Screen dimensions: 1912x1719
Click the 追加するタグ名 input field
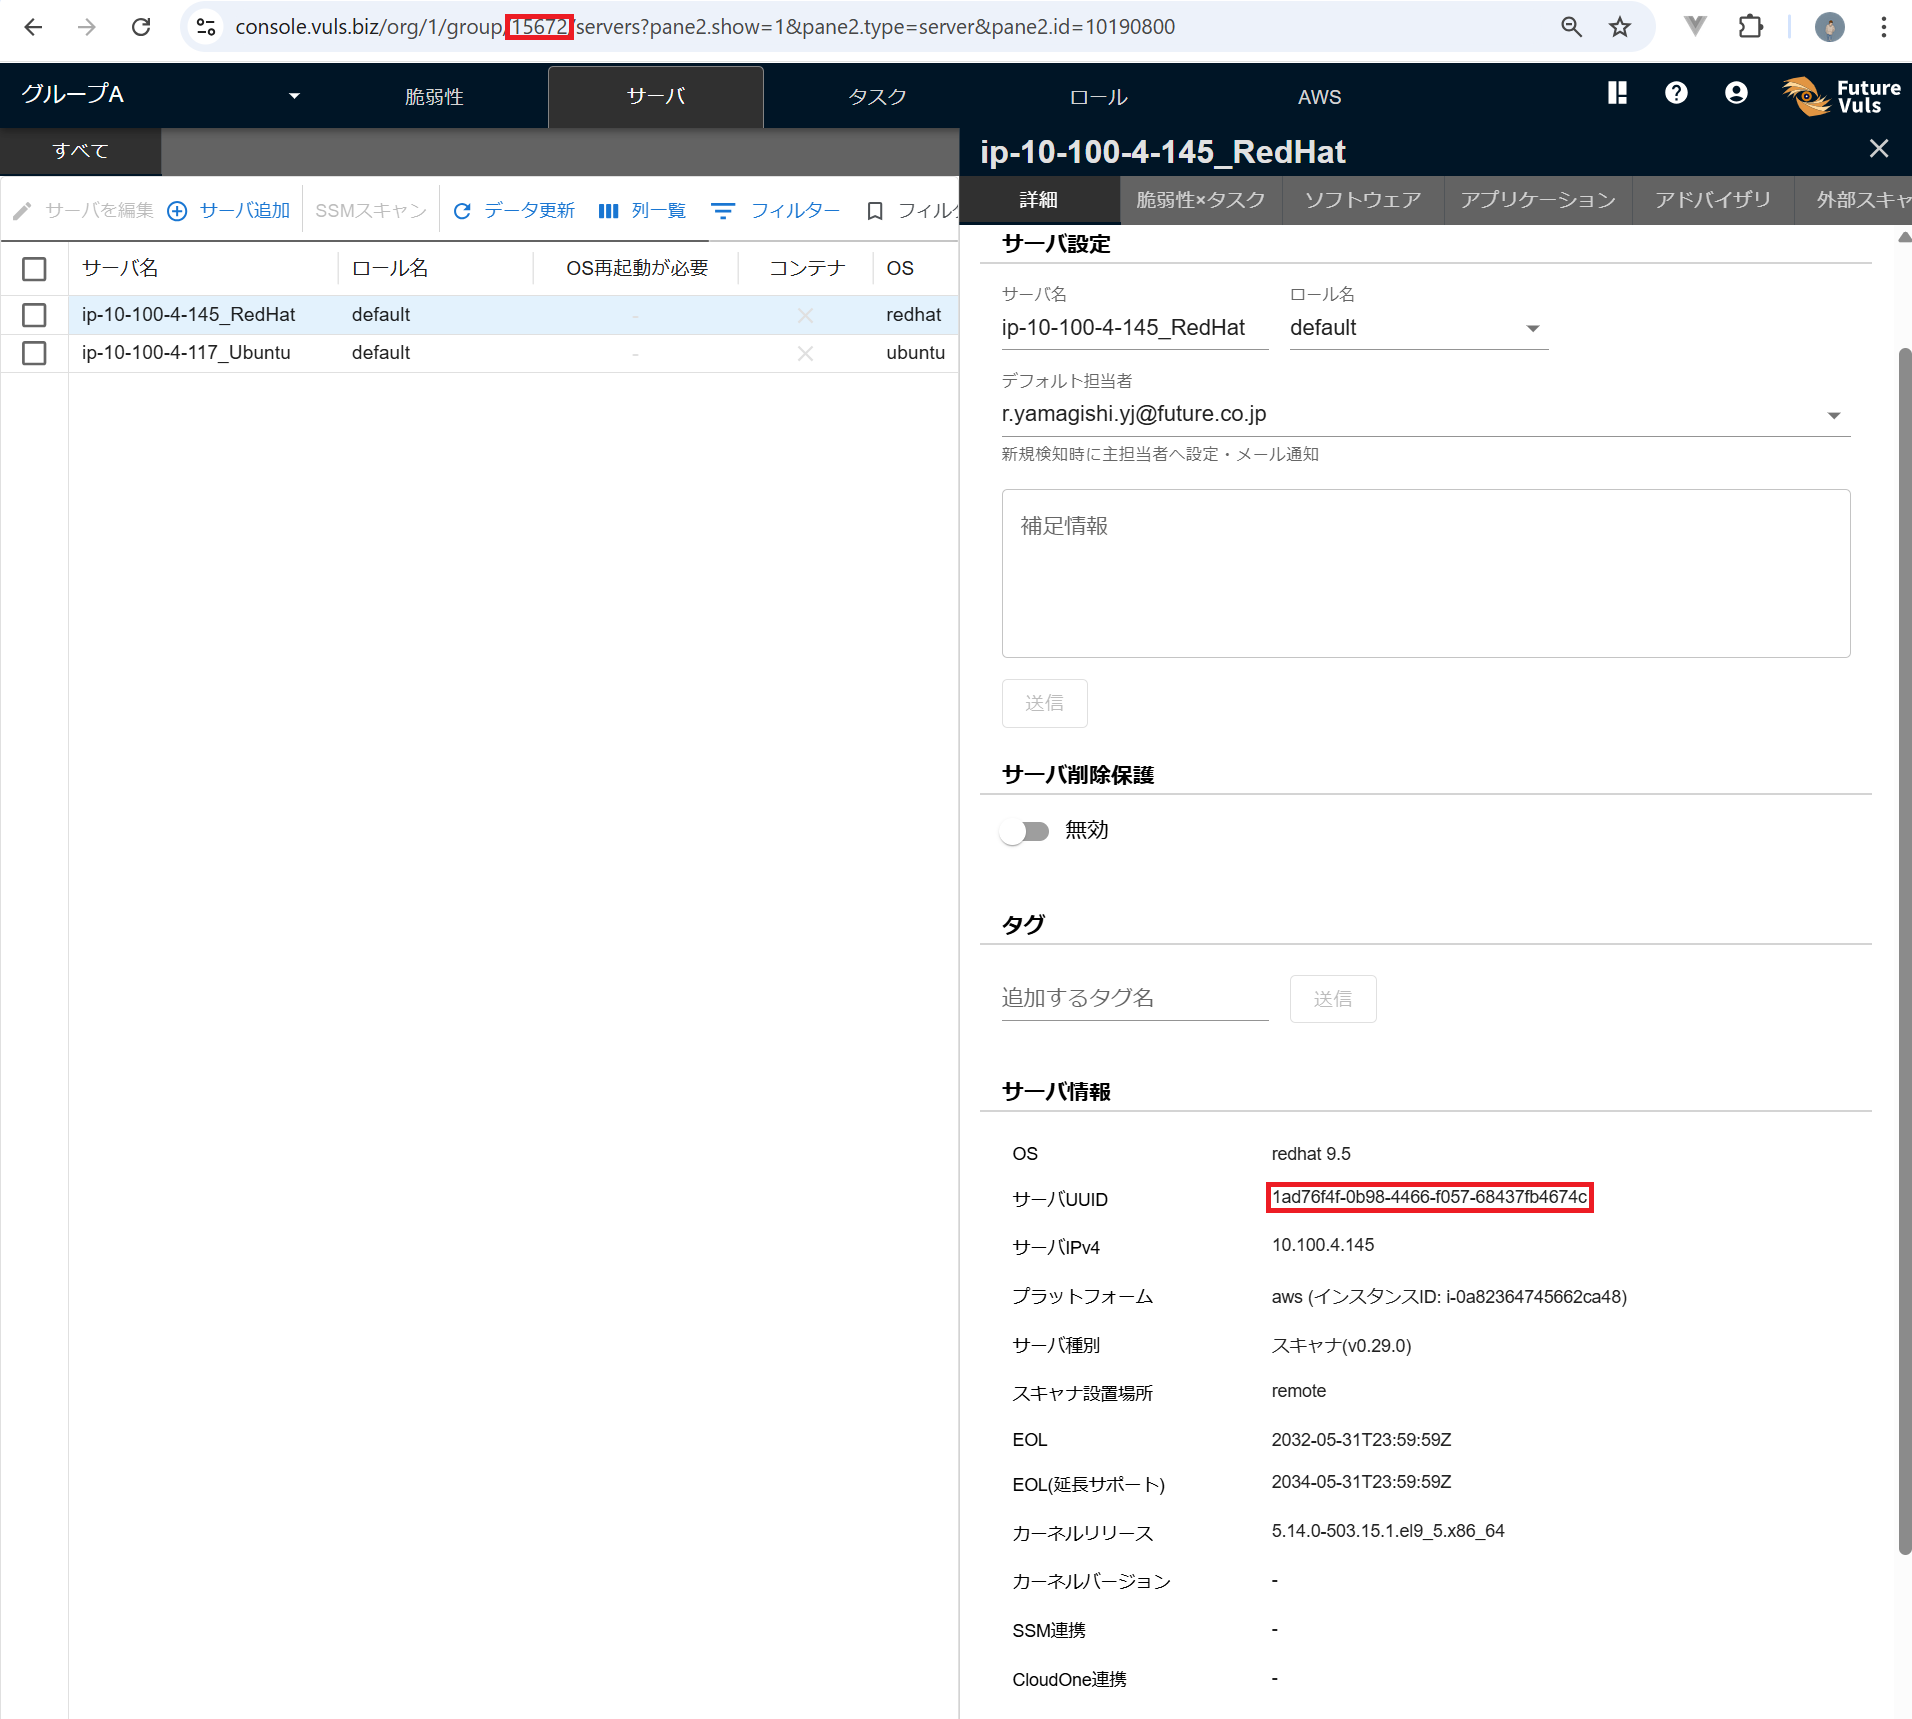pos(1134,998)
